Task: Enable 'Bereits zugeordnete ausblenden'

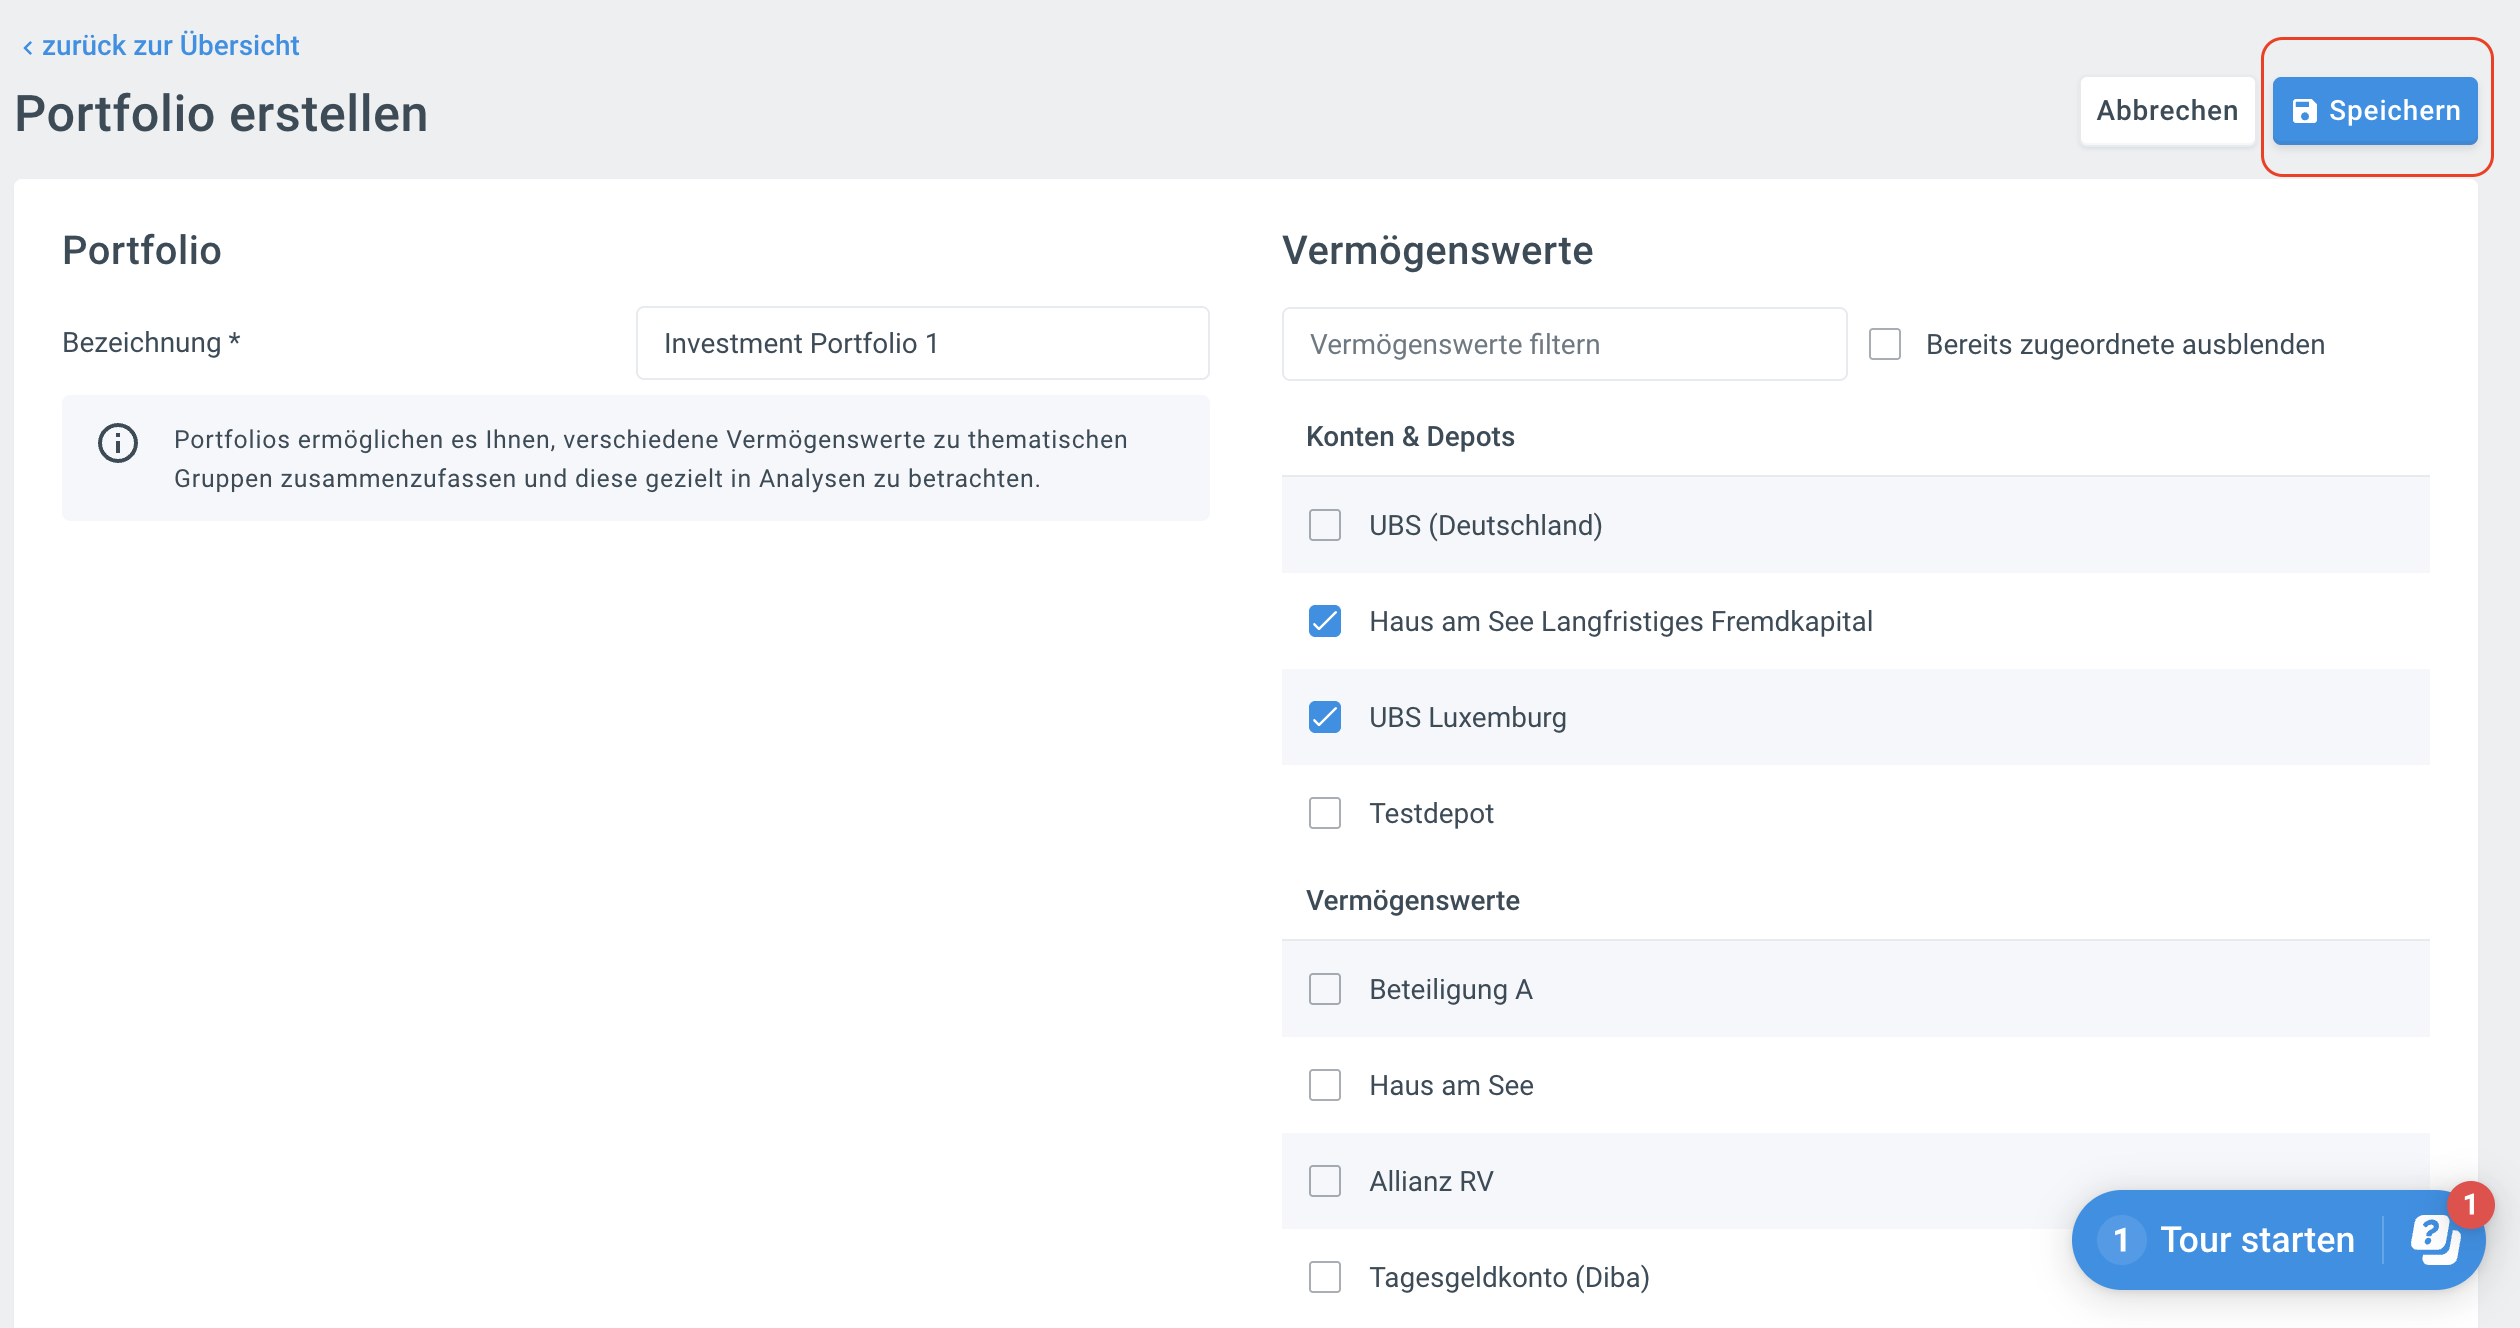Action: (x=1885, y=344)
